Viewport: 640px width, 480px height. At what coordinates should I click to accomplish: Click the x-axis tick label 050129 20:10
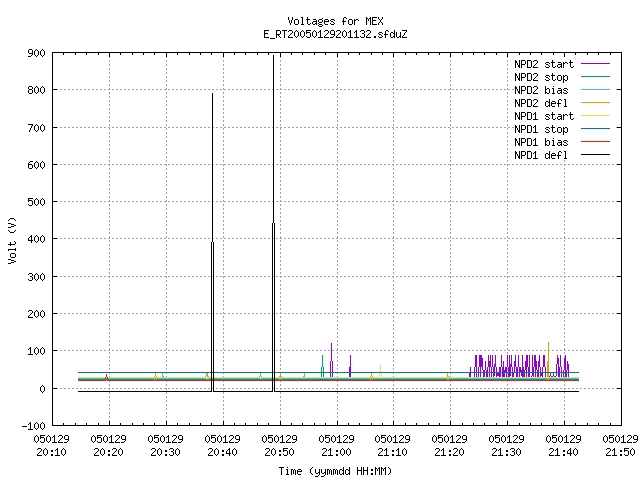coord(52,446)
